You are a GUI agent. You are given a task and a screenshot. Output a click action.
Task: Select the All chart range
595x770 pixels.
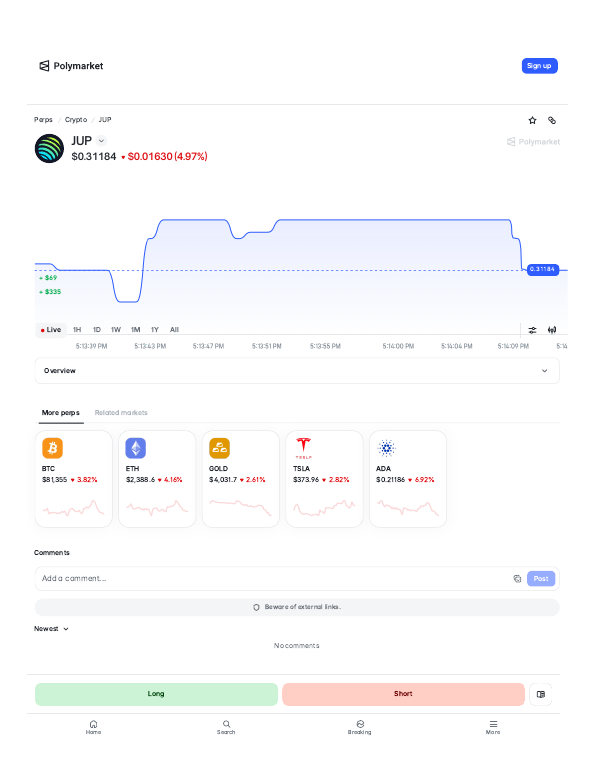[174, 330]
